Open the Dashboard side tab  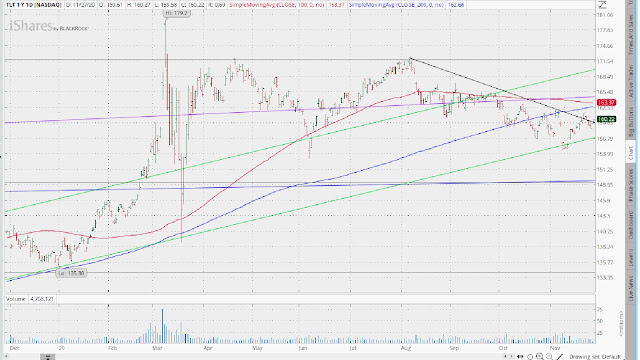631,225
